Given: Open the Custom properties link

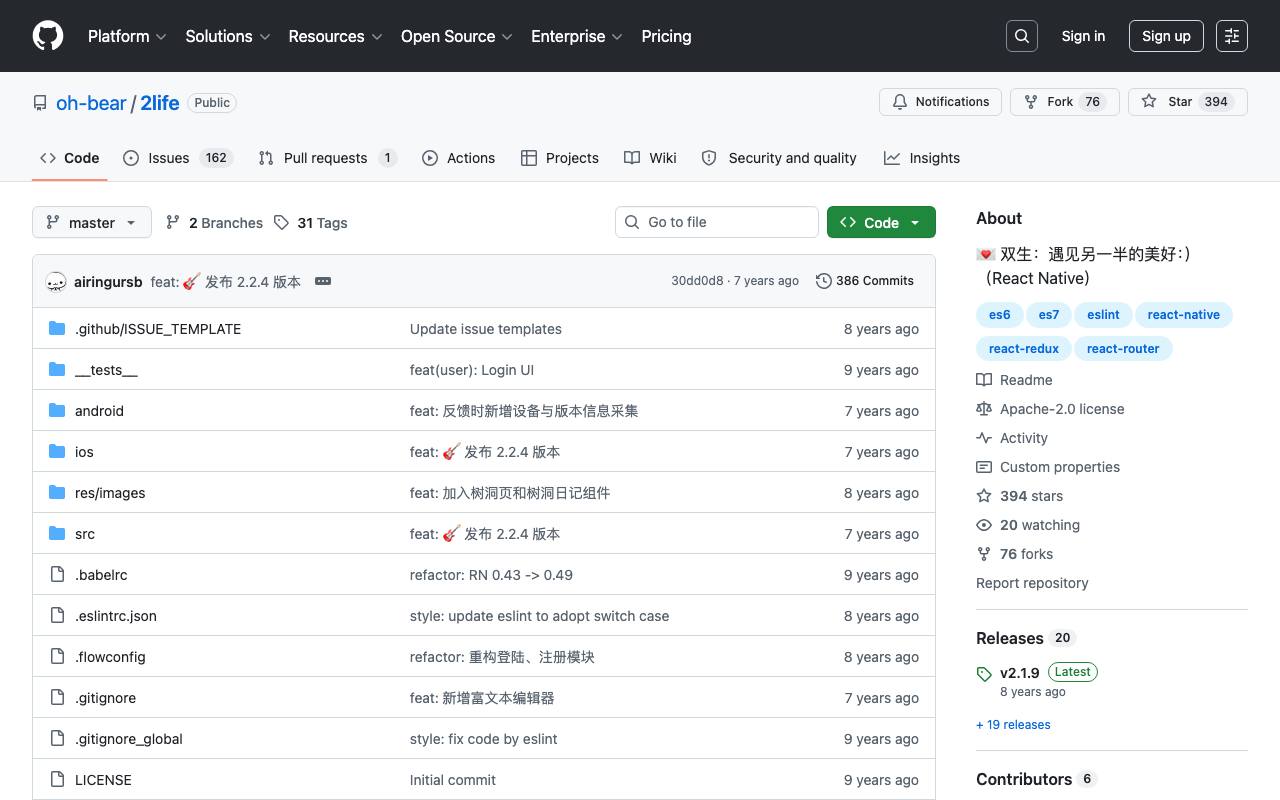Looking at the screenshot, I should [x=1048, y=467].
